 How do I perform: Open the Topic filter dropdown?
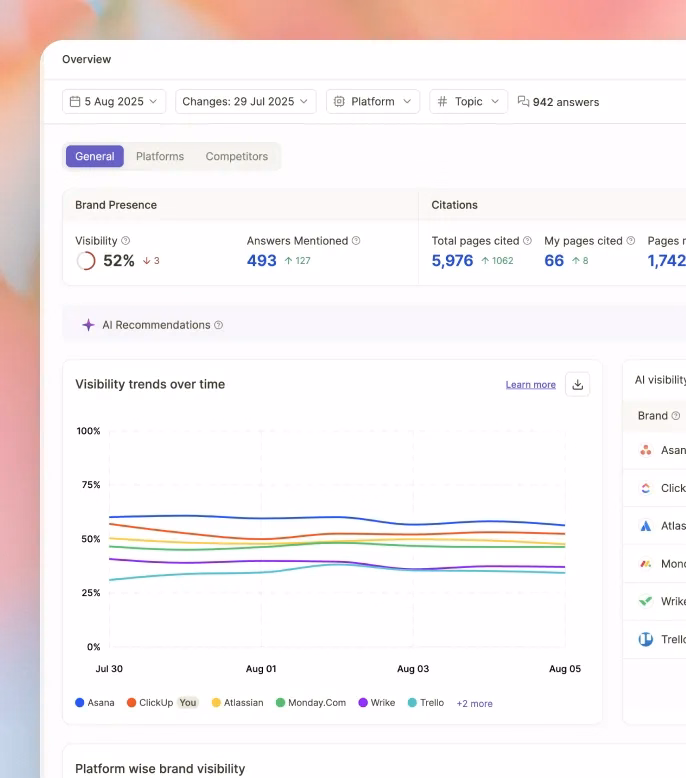pyautogui.click(x=468, y=102)
